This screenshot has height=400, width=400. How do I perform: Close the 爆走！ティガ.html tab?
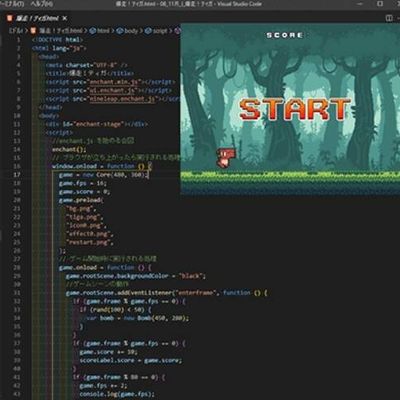(x=65, y=18)
